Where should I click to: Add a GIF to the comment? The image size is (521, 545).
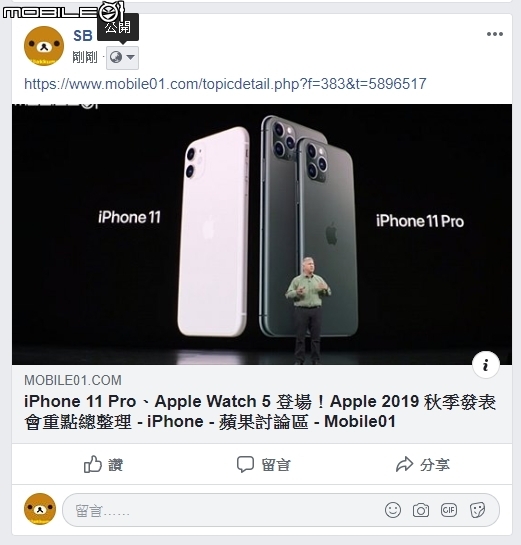pyautogui.click(x=449, y=510)
